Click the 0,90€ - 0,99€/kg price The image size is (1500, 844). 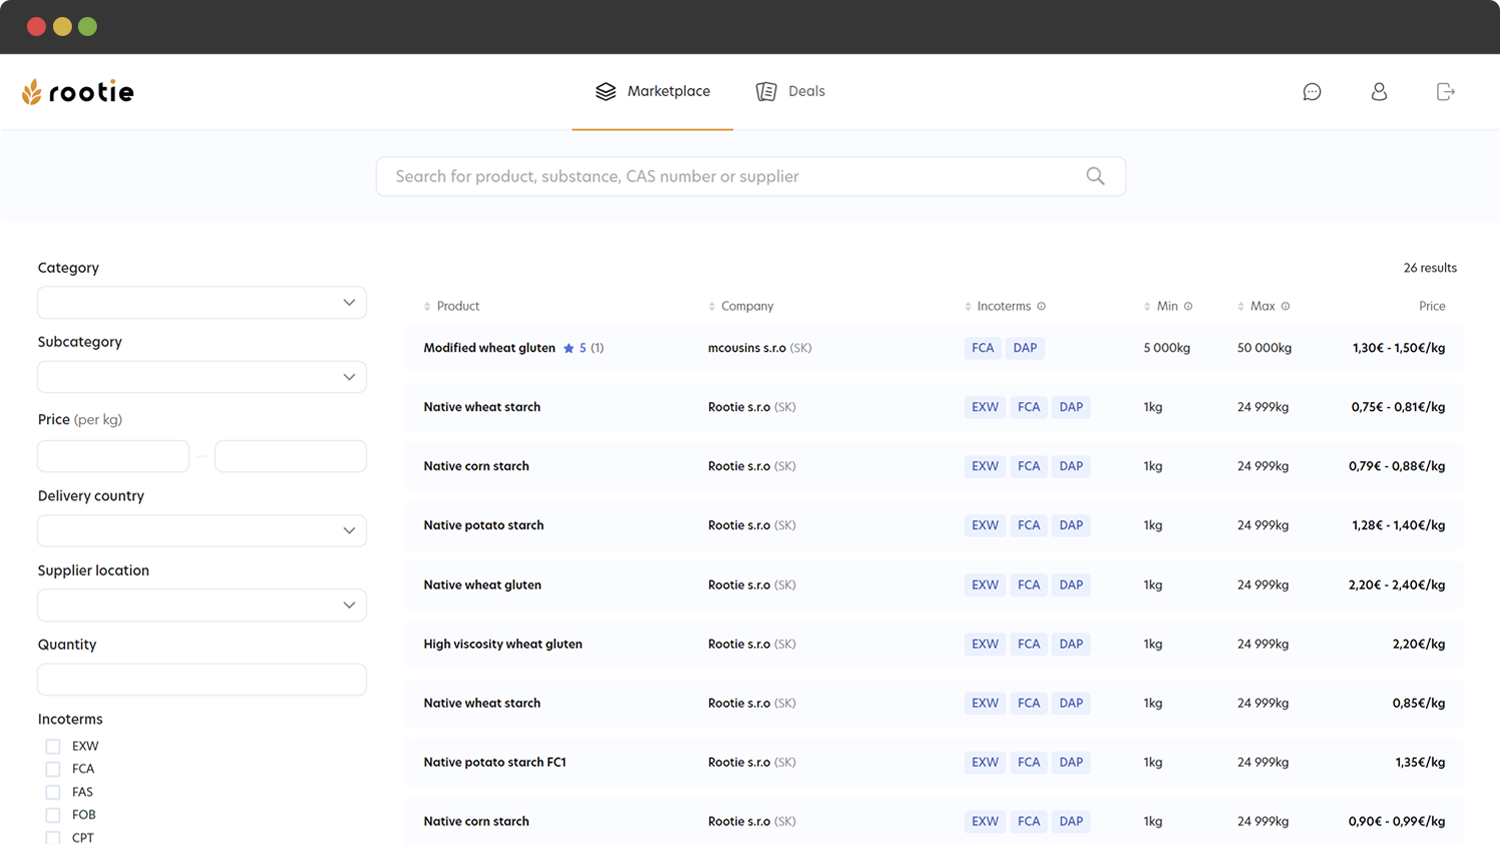(x=1397, y=821)
